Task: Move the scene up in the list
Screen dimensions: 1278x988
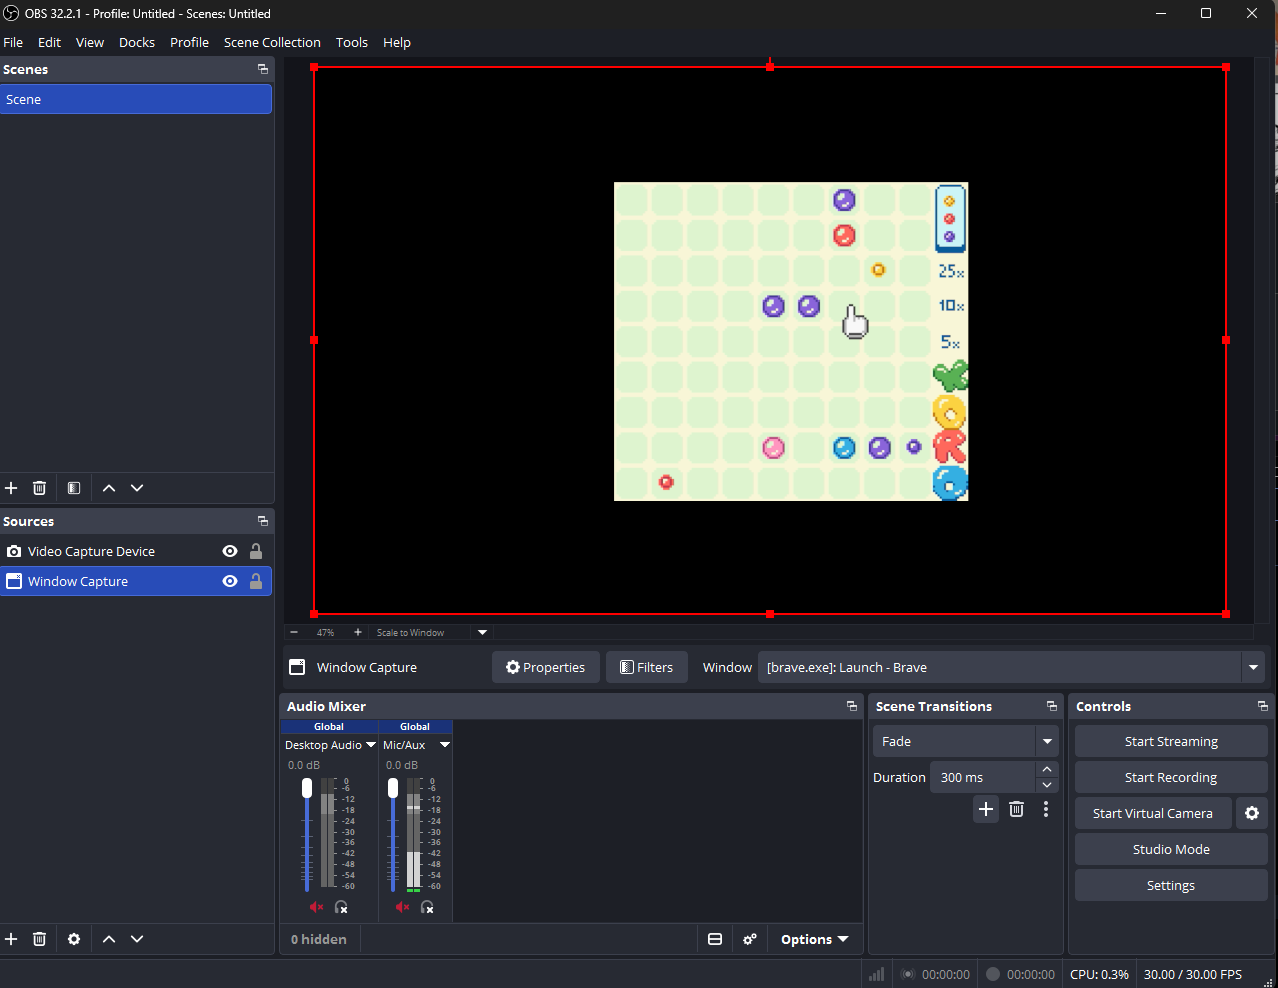Action: tap(109, 488)
